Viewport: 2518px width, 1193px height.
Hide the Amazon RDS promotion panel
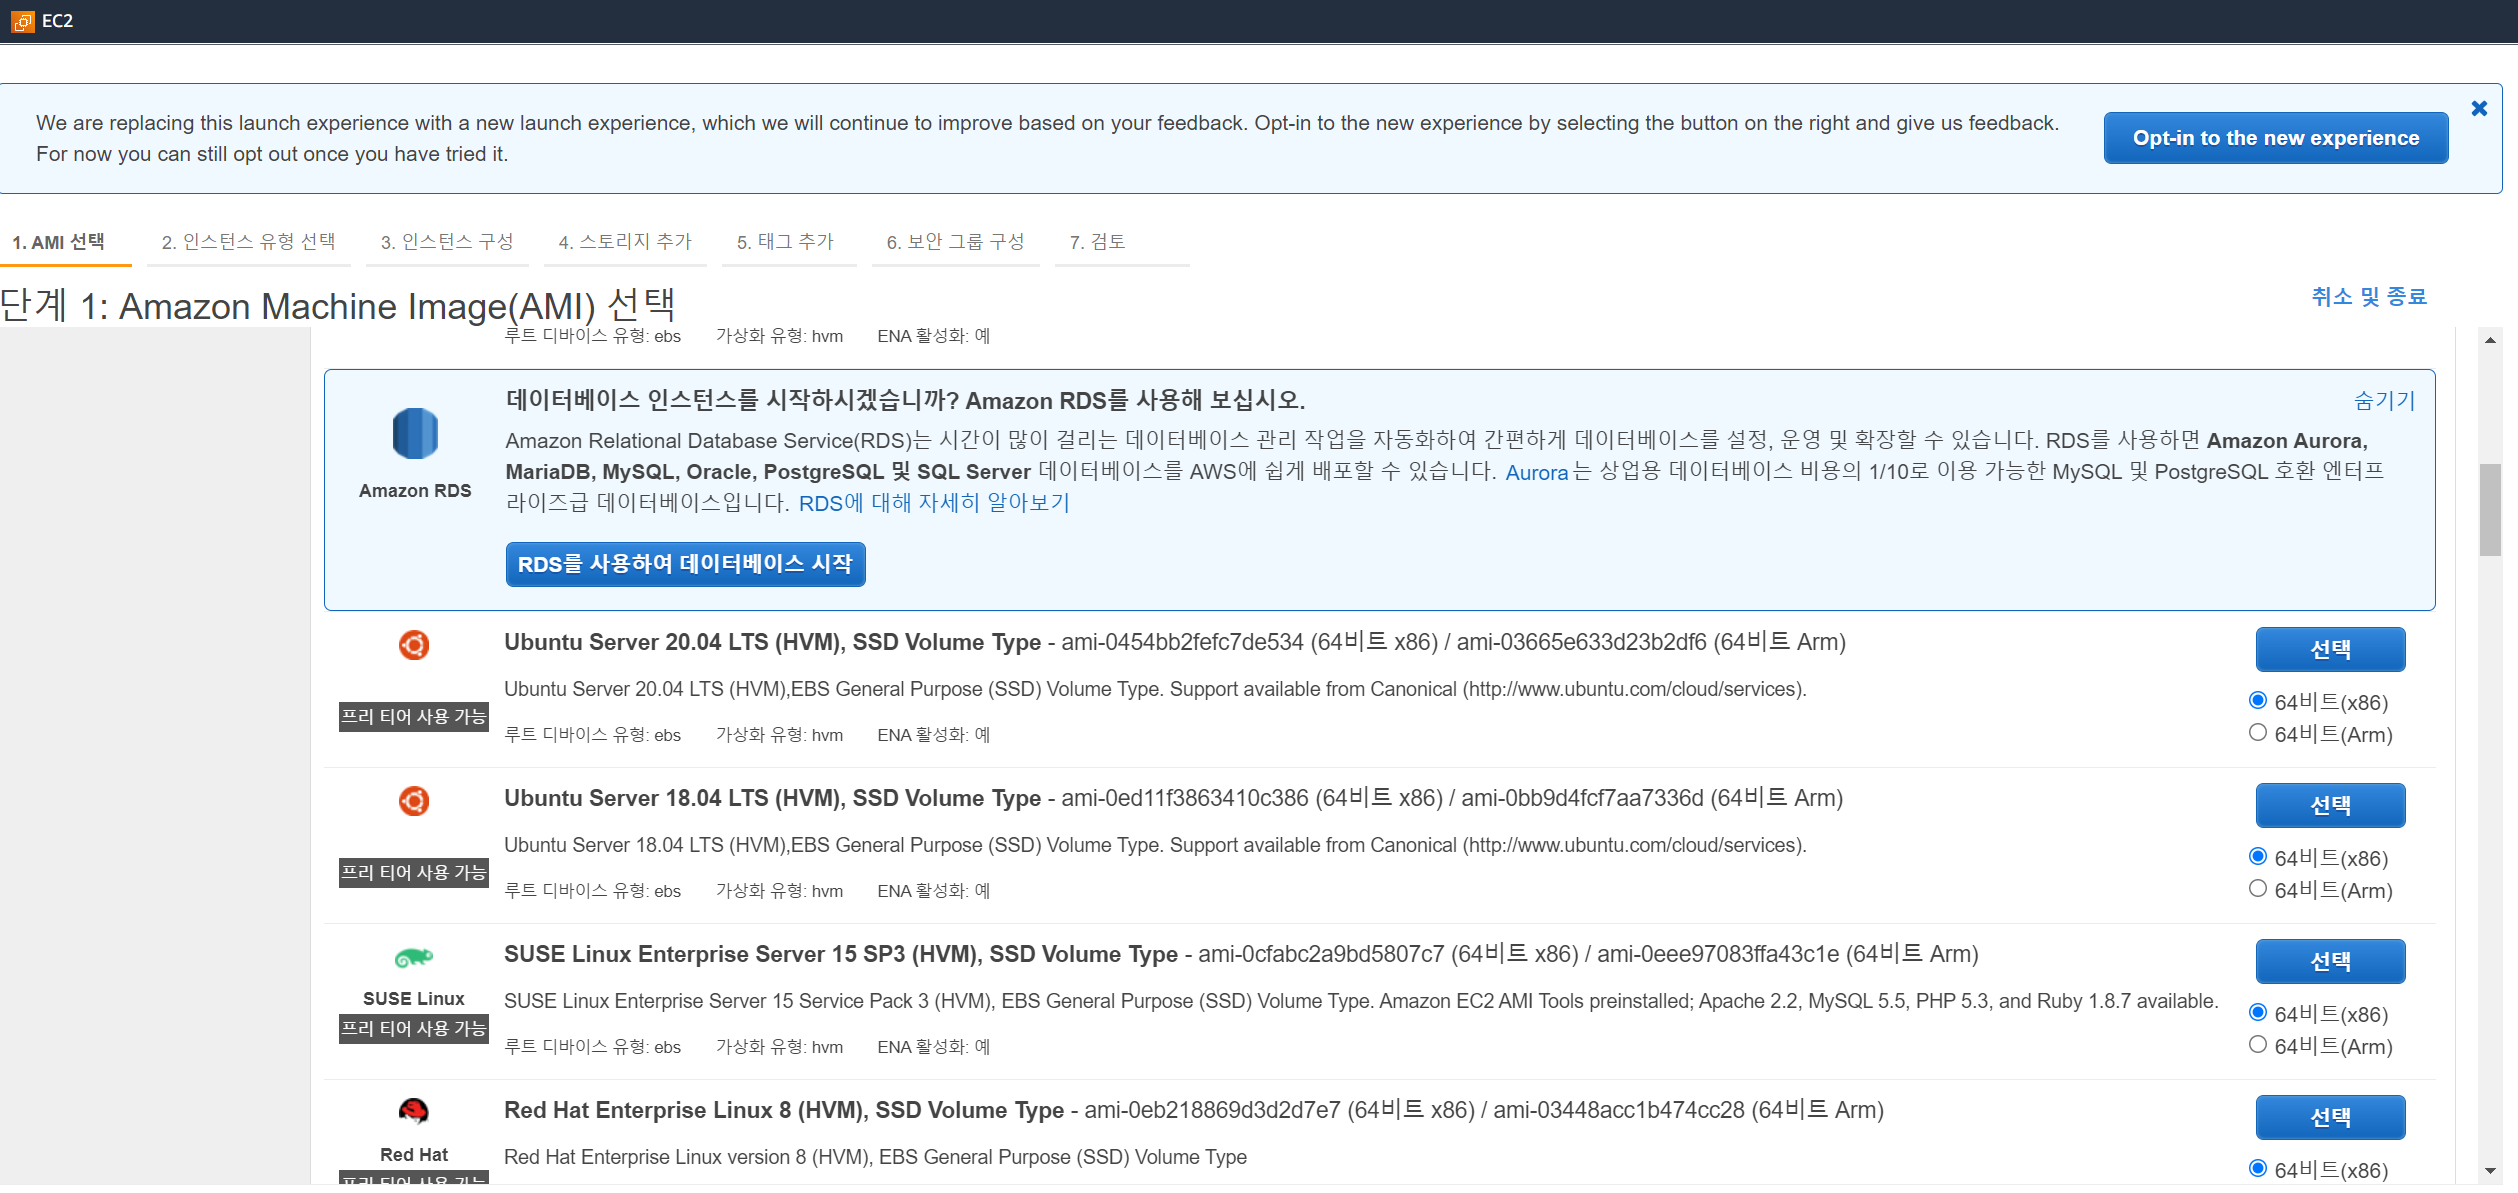[x=2384, y=401]
